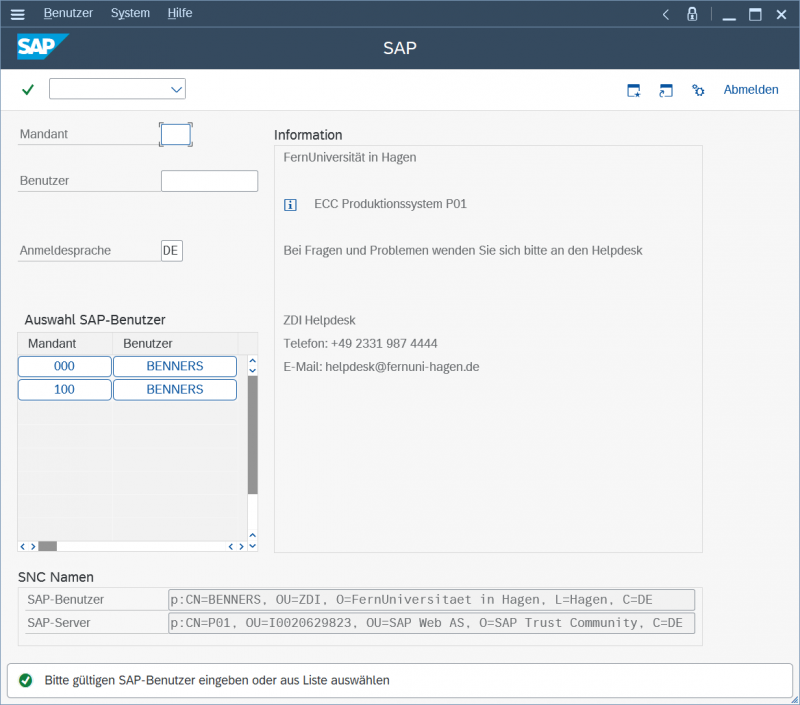The image size is (800, 705).
Task: Click the Abmelden button
Action: pos(751,90)
